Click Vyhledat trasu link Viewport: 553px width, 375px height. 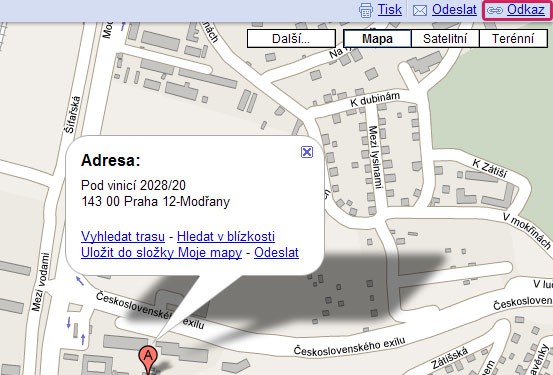click(x=123, y=236)
